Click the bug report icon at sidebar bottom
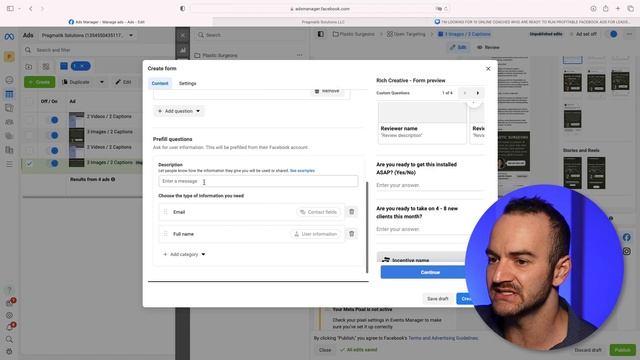Screen dimensions: 640x360 pyautogui.click(x=9, y=351)
